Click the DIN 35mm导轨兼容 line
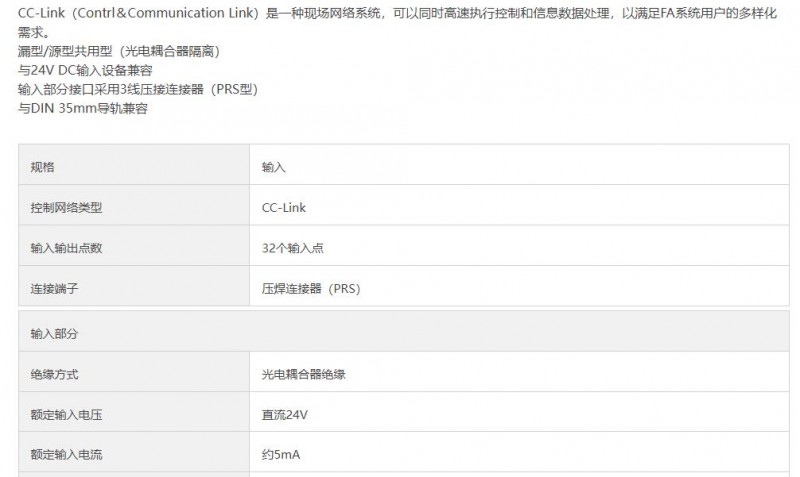 pos(83,108)
